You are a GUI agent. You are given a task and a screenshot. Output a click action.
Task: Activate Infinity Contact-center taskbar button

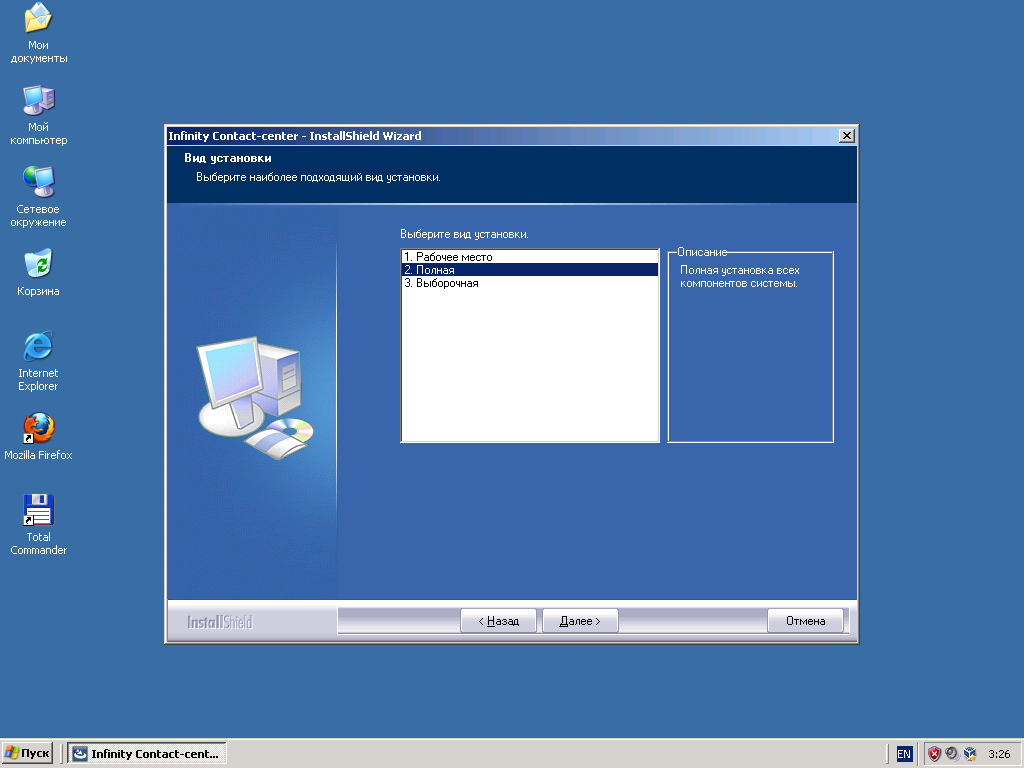[x=147, y=754]
